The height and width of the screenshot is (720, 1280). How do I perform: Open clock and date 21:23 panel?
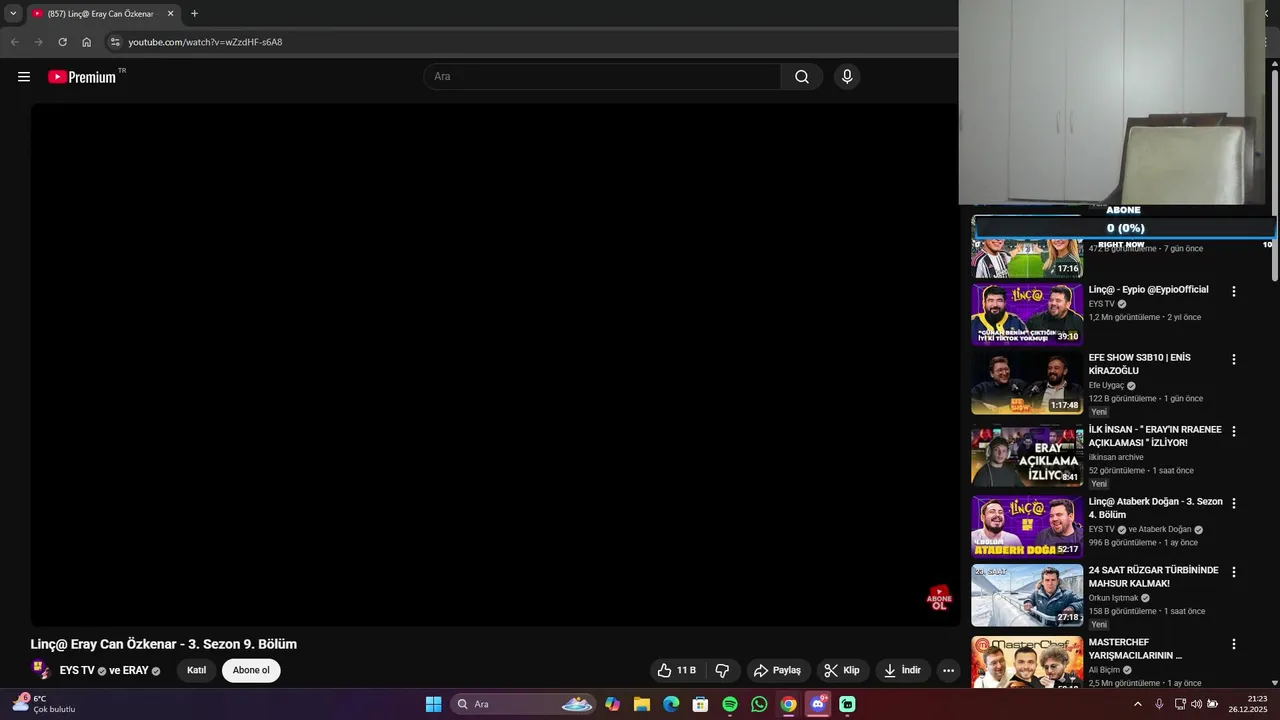pos(1248,704)
